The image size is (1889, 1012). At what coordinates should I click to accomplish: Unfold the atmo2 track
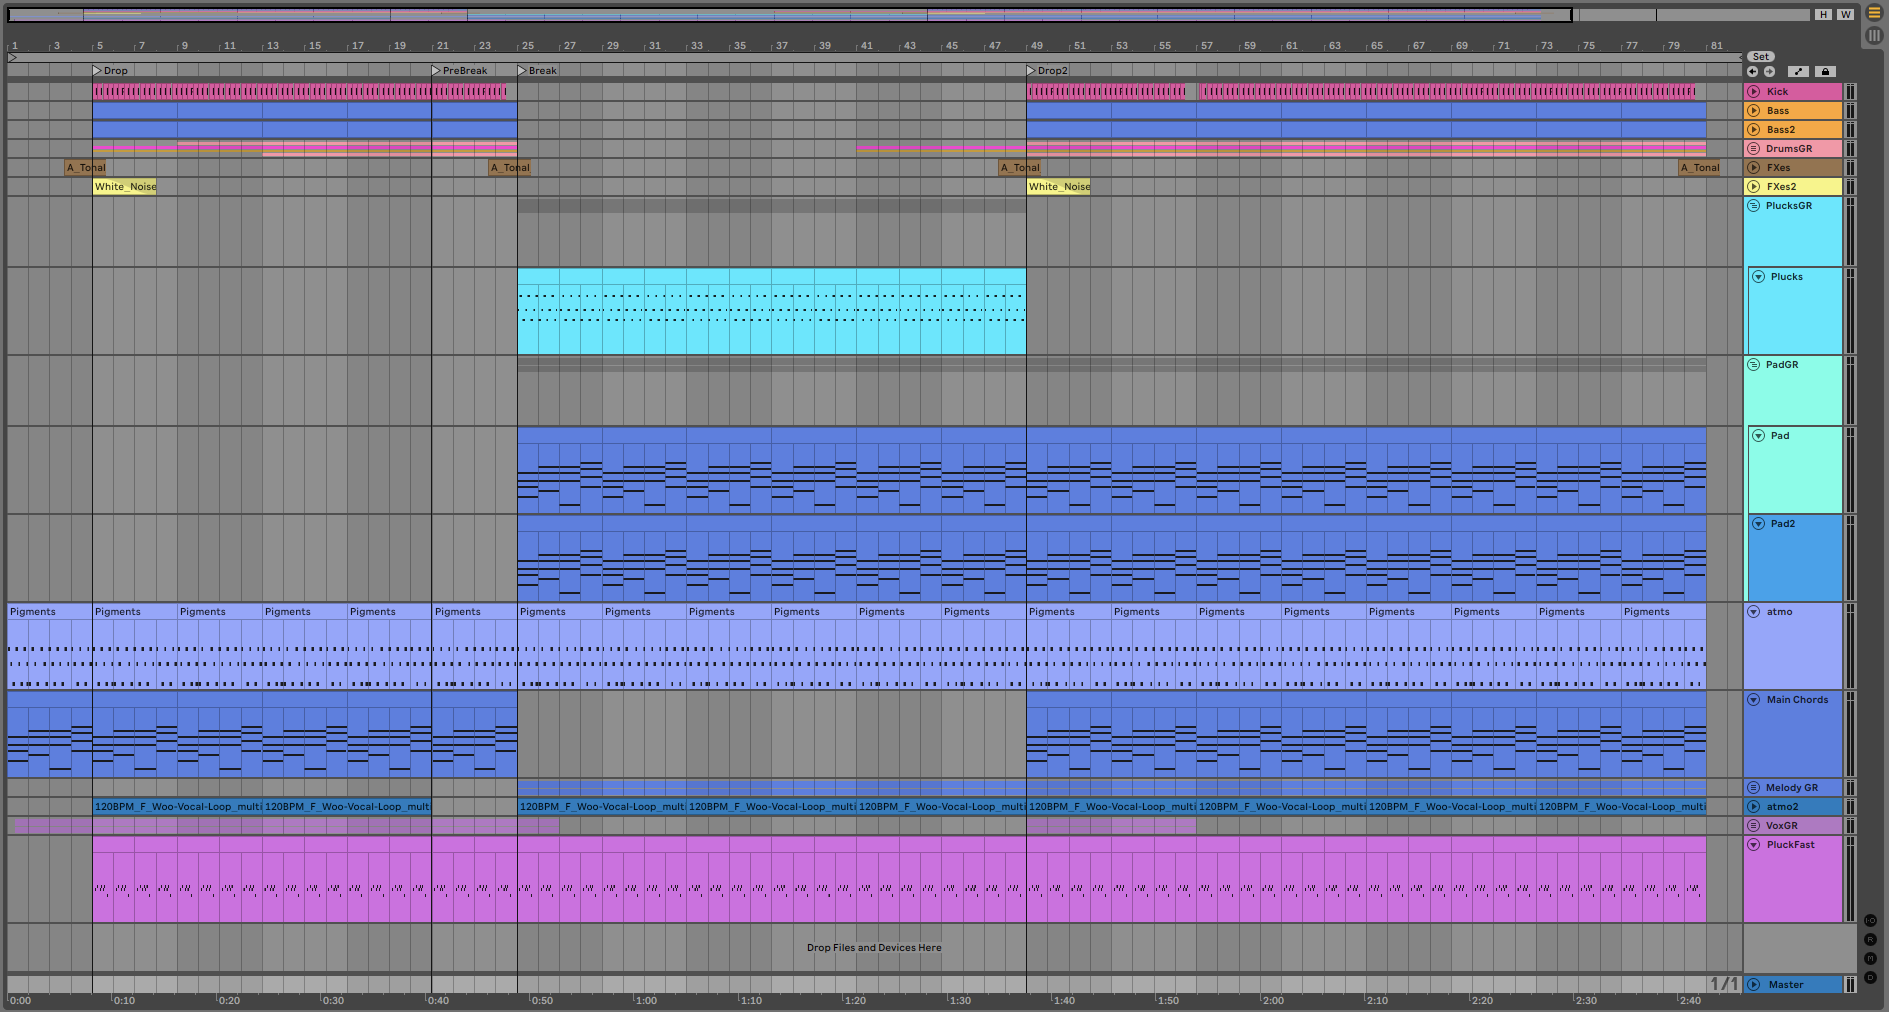coord(1754,807)
